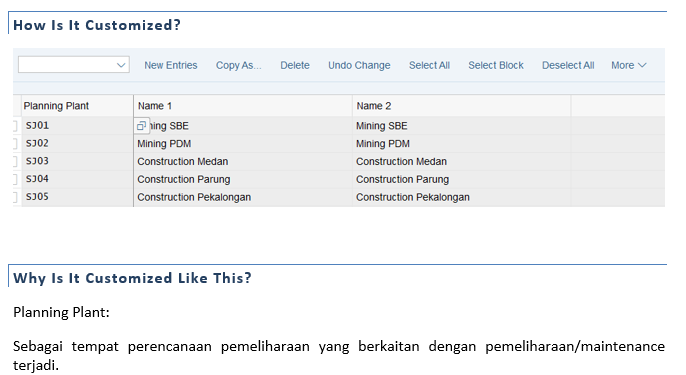Click Name 2 cell Construction Medan
The width and height of the screenshot is (686, 375).
coord(462,161)
